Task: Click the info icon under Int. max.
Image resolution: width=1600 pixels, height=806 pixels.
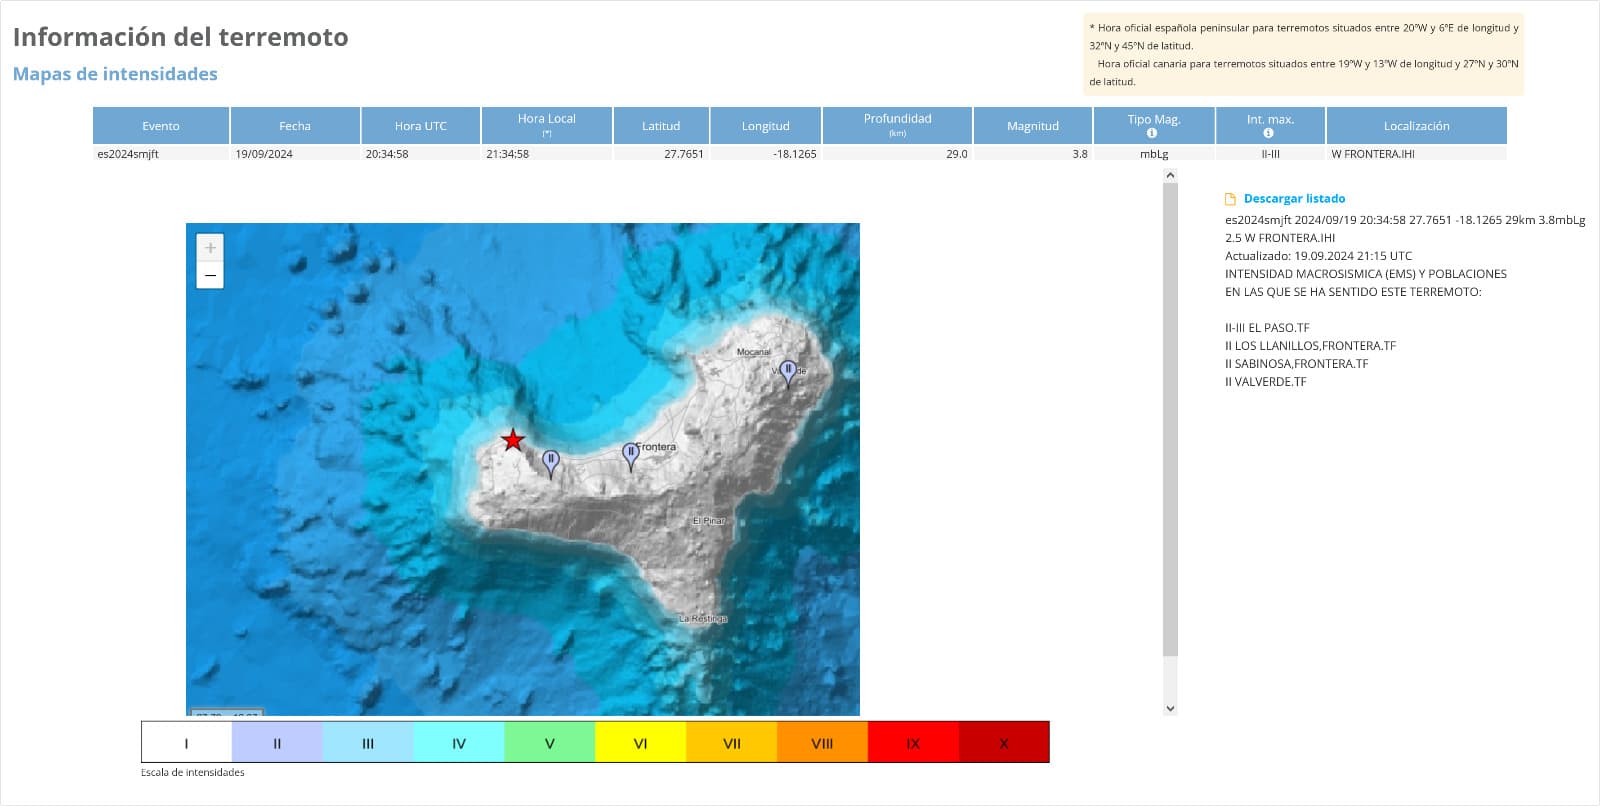Action: (1268, 133)
